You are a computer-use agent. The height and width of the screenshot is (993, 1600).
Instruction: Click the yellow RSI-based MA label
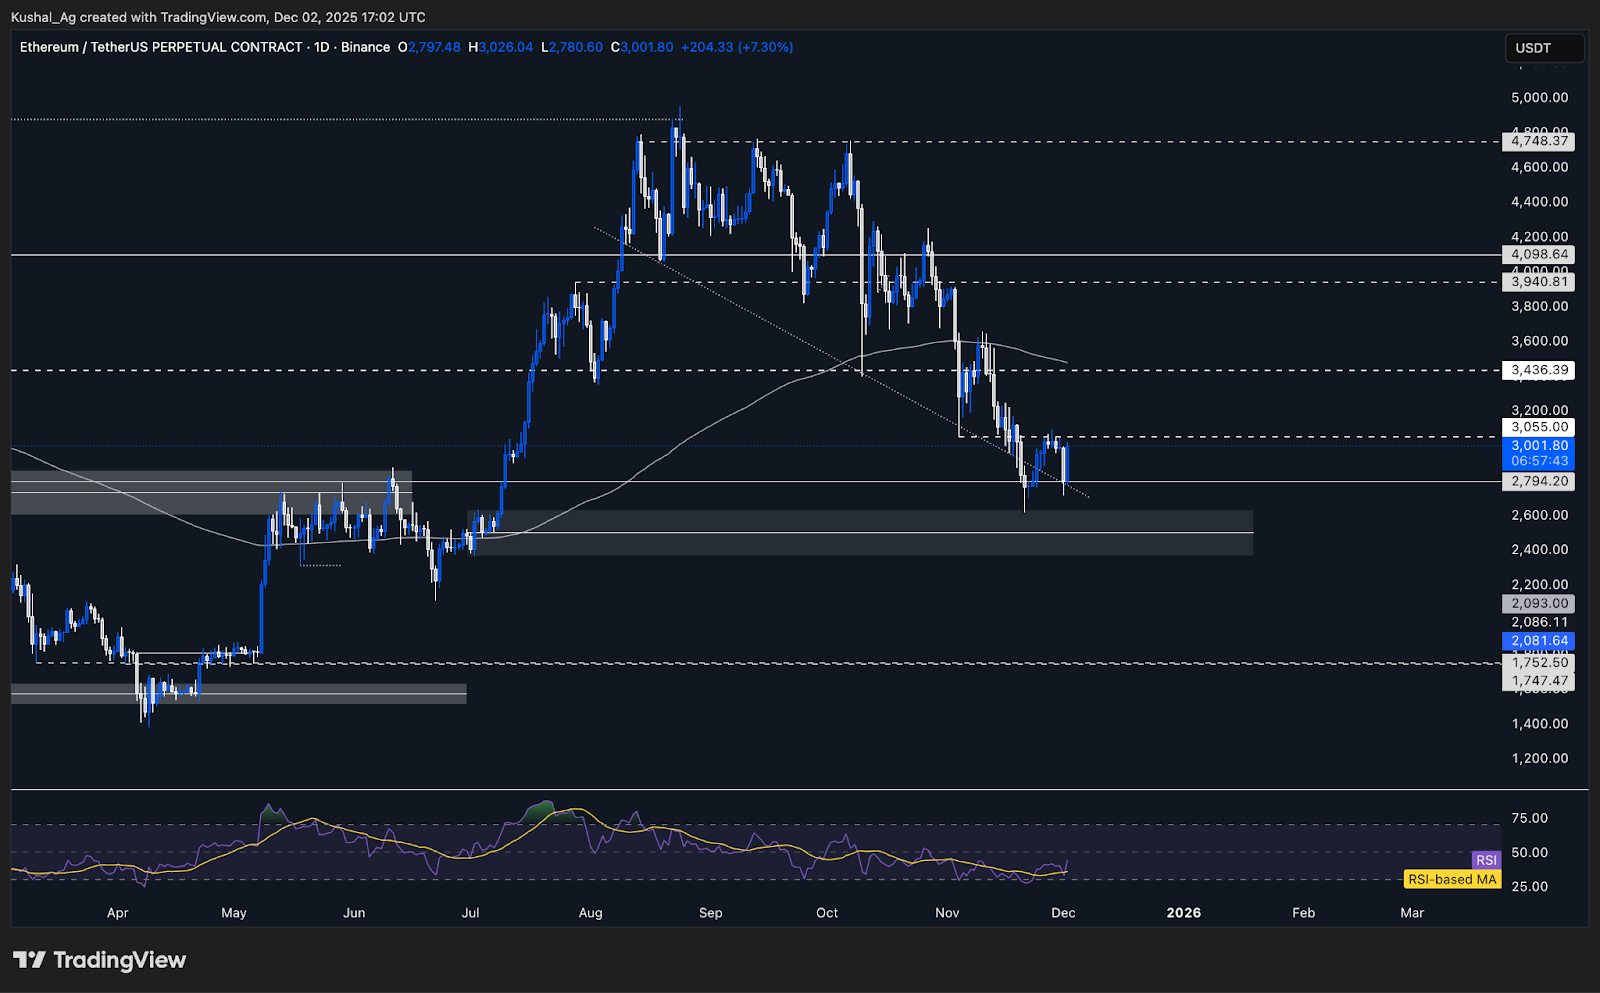(x=1451, y=881)
